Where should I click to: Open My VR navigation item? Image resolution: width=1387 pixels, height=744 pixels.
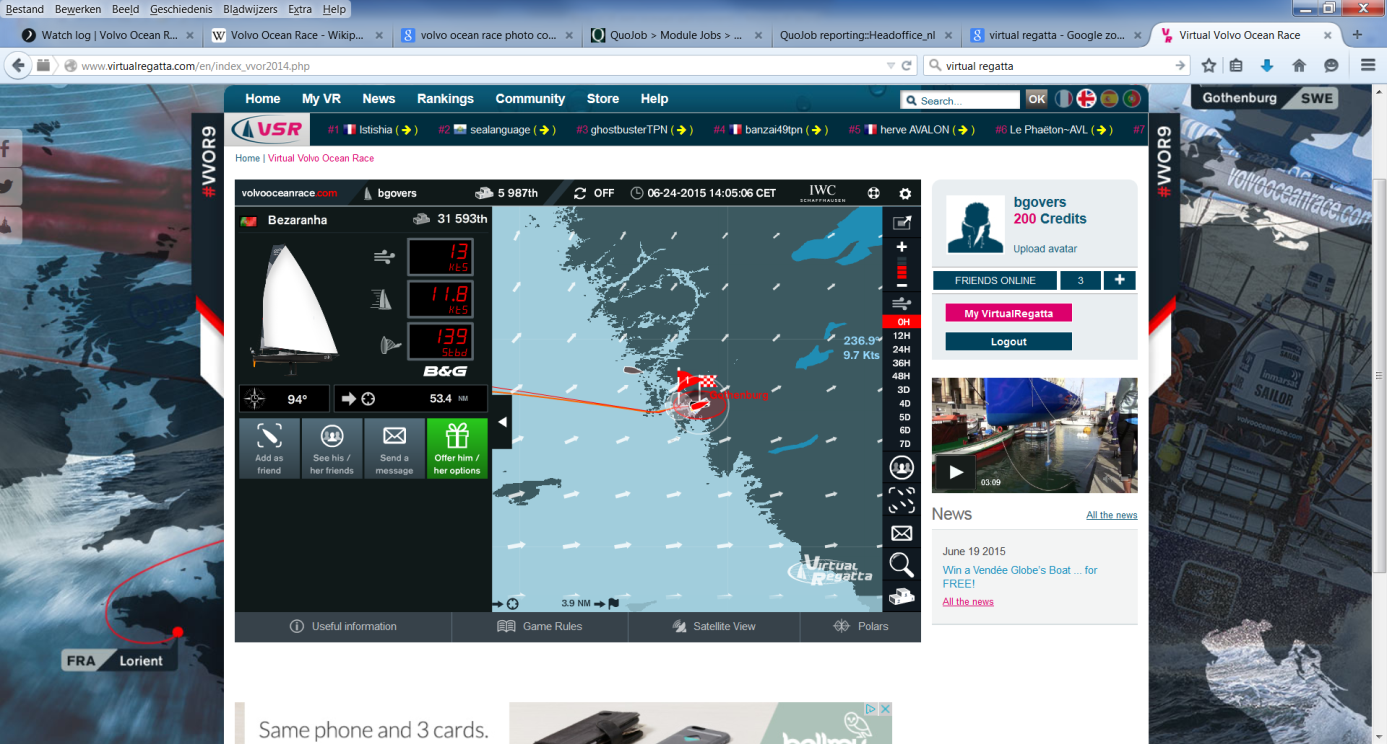[321, 99]
